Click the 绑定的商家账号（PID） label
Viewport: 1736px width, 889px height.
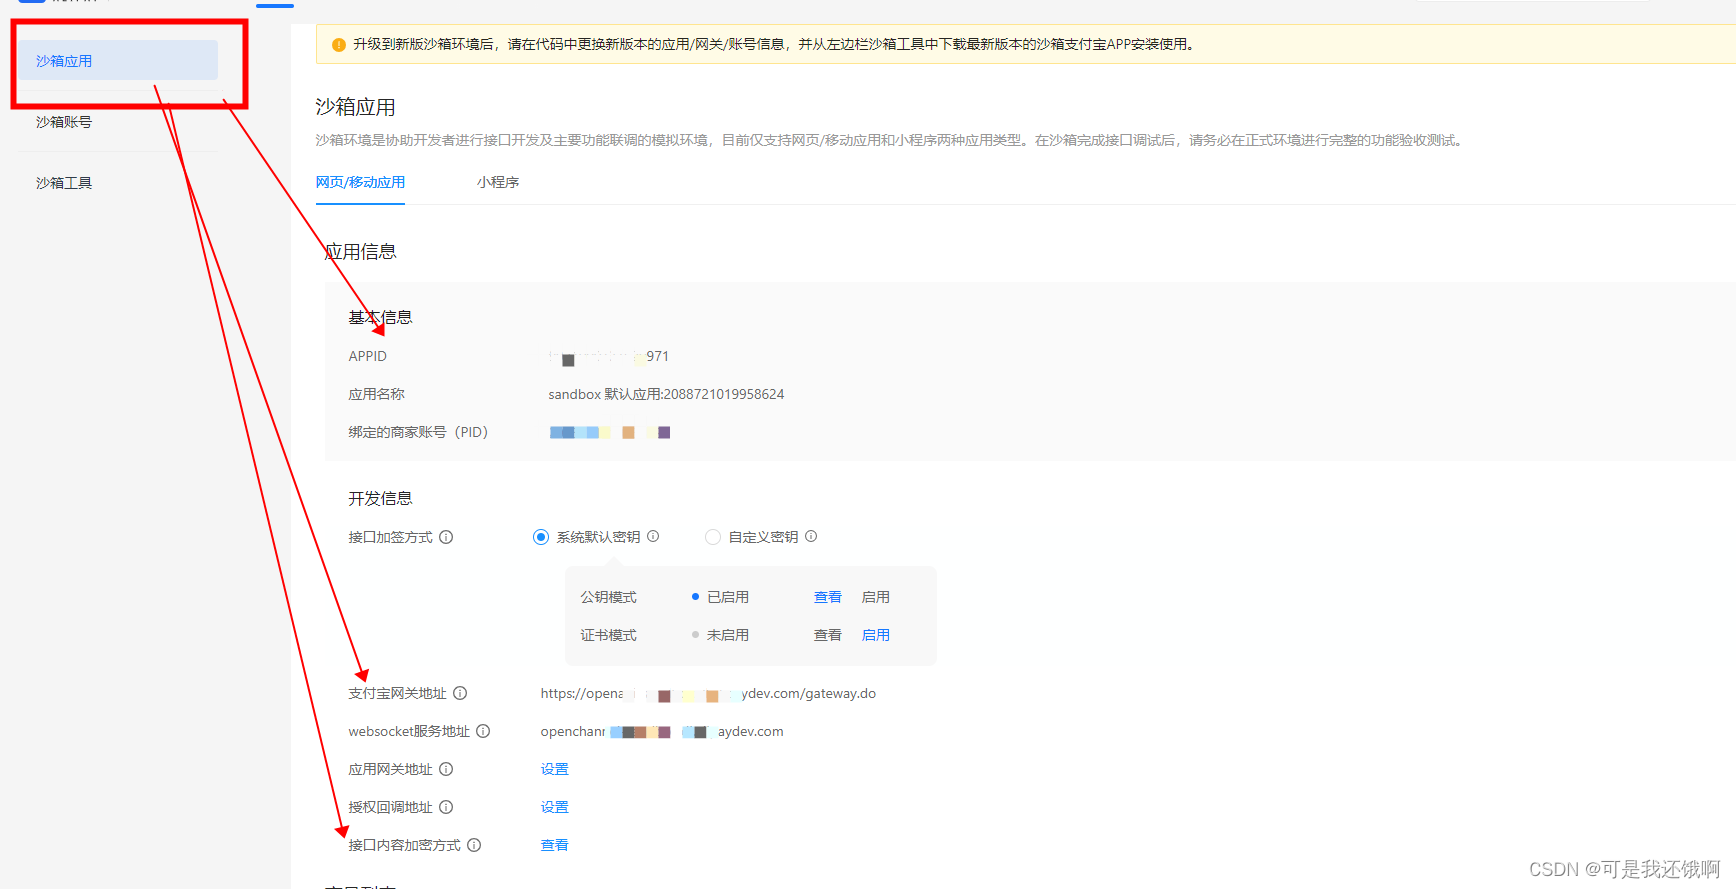click(x=418, y=432)
